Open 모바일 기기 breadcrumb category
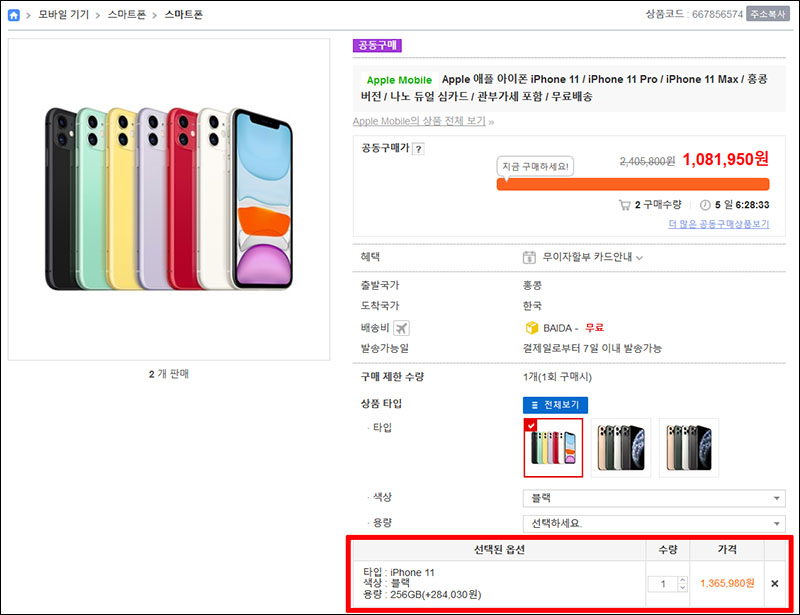Viewport: 800px width, 615px height. [x=64, y=15]
